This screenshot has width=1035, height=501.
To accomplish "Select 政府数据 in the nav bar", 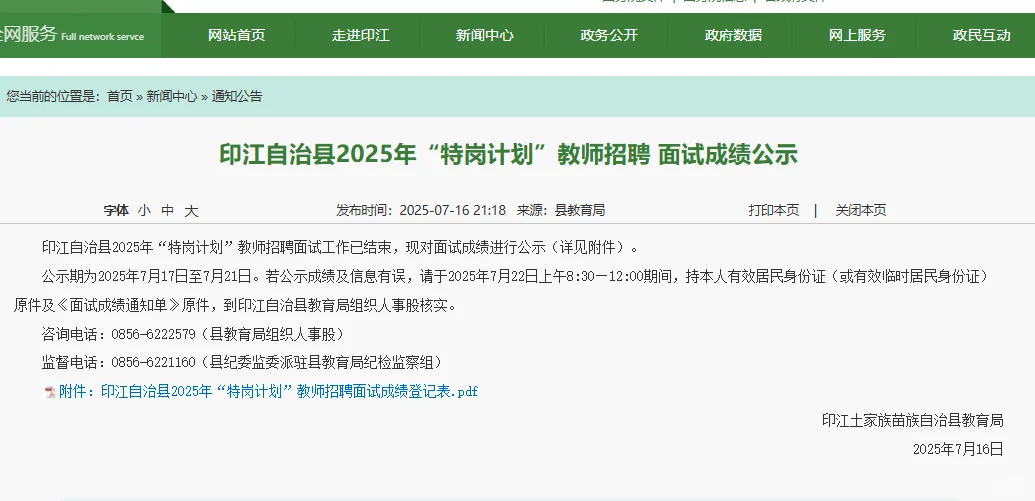I will click(x=733, y=36).
